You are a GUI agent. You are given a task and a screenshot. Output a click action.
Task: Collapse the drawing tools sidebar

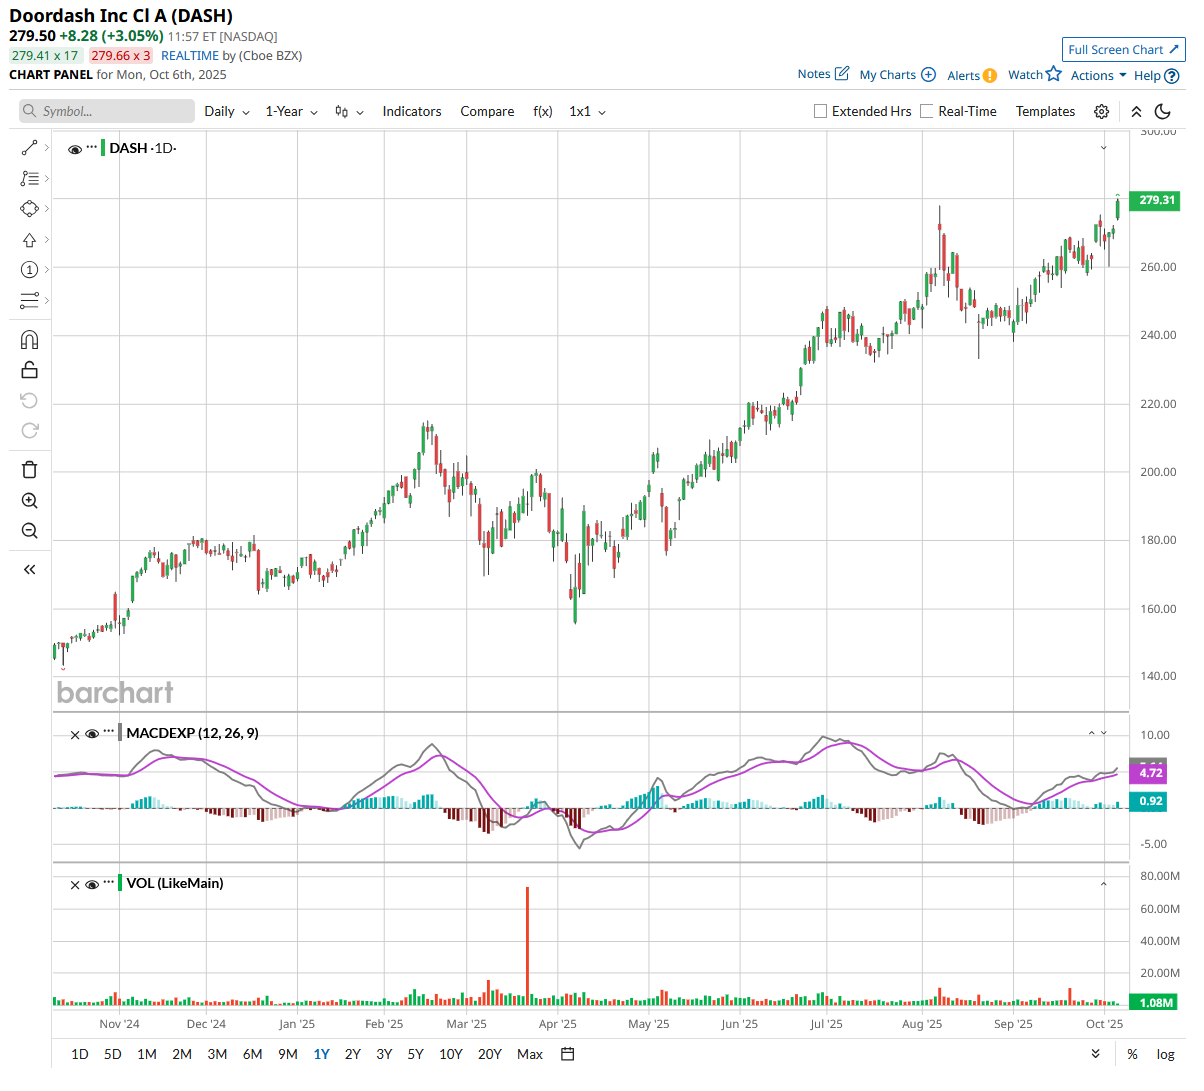click(x=29, y=570)
